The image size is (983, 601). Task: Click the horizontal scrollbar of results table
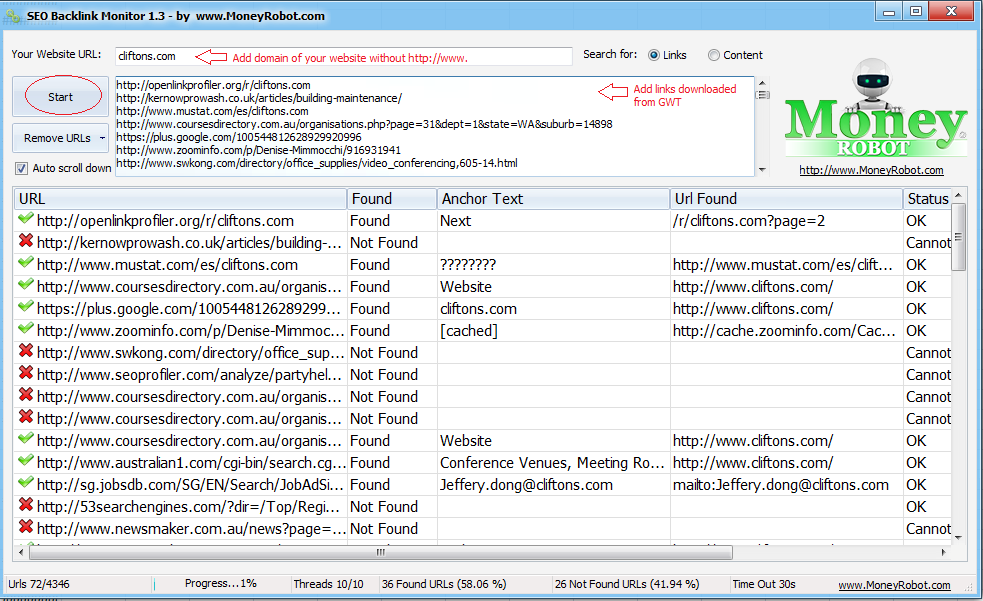(x=380, y=552)
